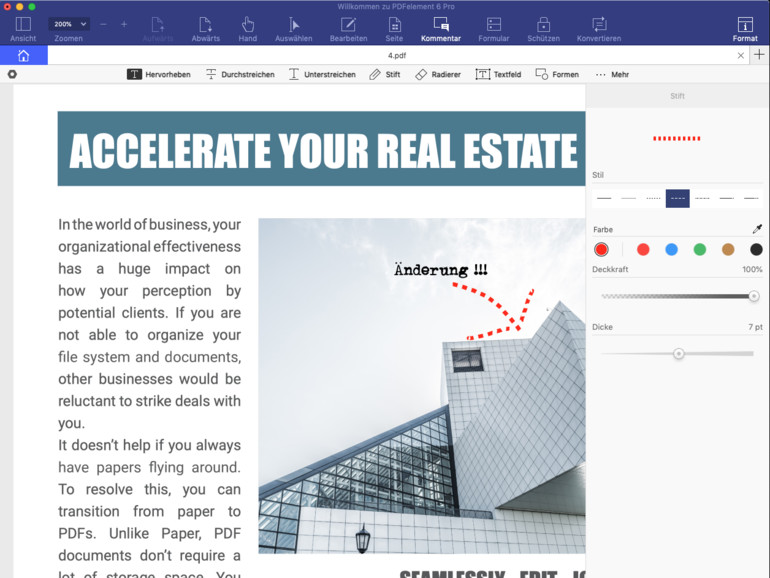Click the Deckkraft opacity slider handle
Viewport: 770px width, 578px height.
754,296
